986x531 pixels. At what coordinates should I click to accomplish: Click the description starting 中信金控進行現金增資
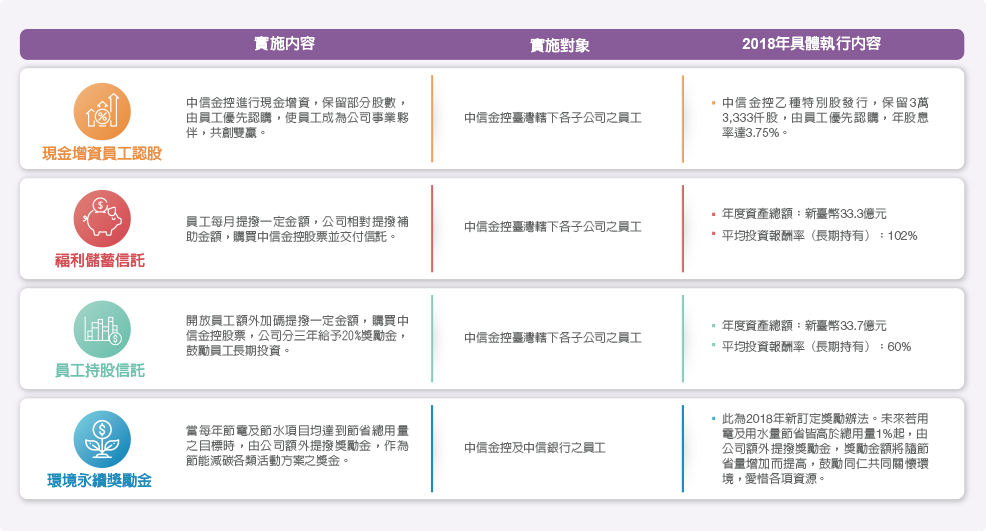[297, 118]
